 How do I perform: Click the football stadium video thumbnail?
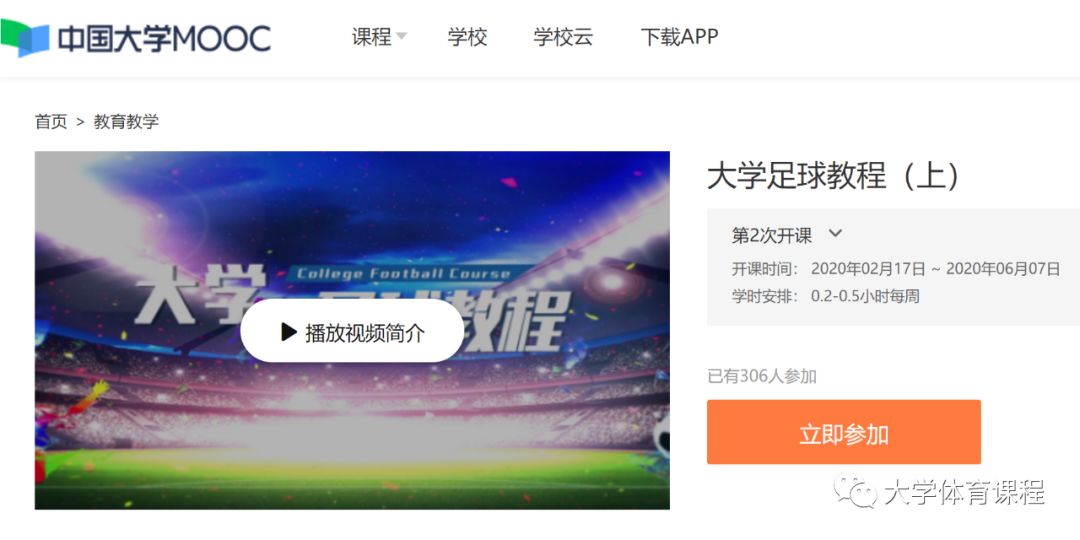click(x=352, y=330)
